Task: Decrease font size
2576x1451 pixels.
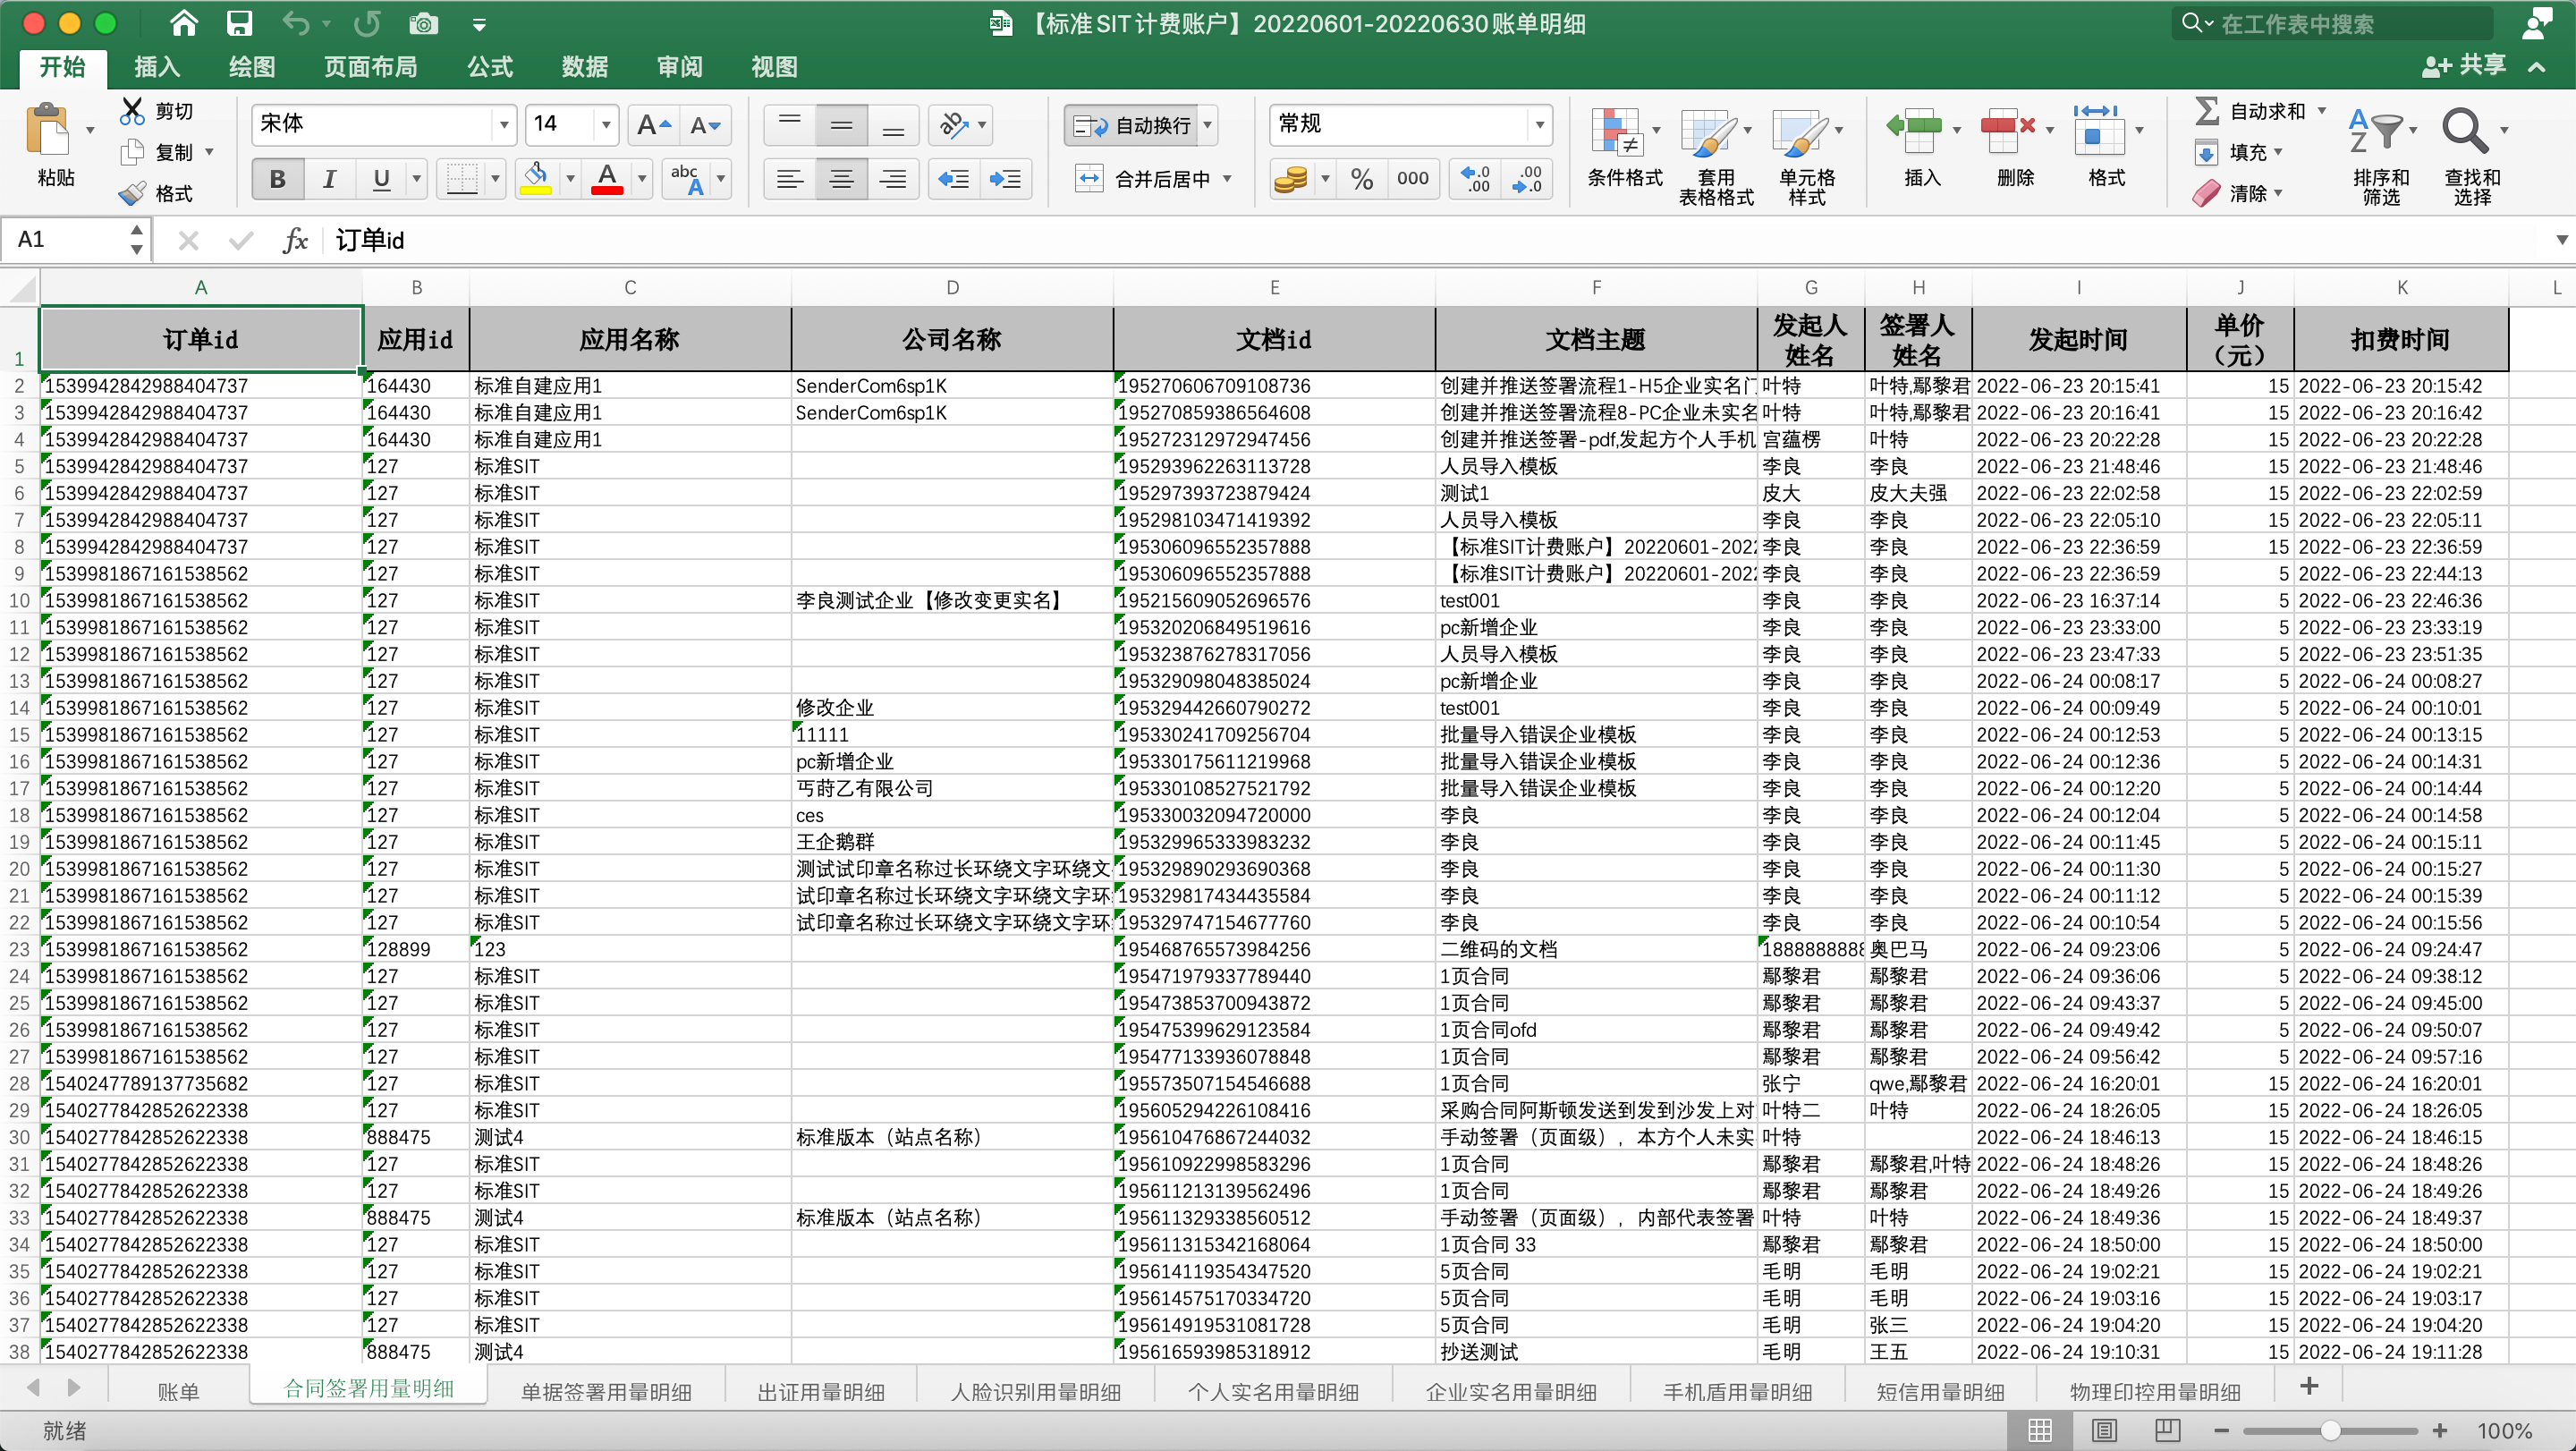Action: pyautogui.click(x=706, y=125)
